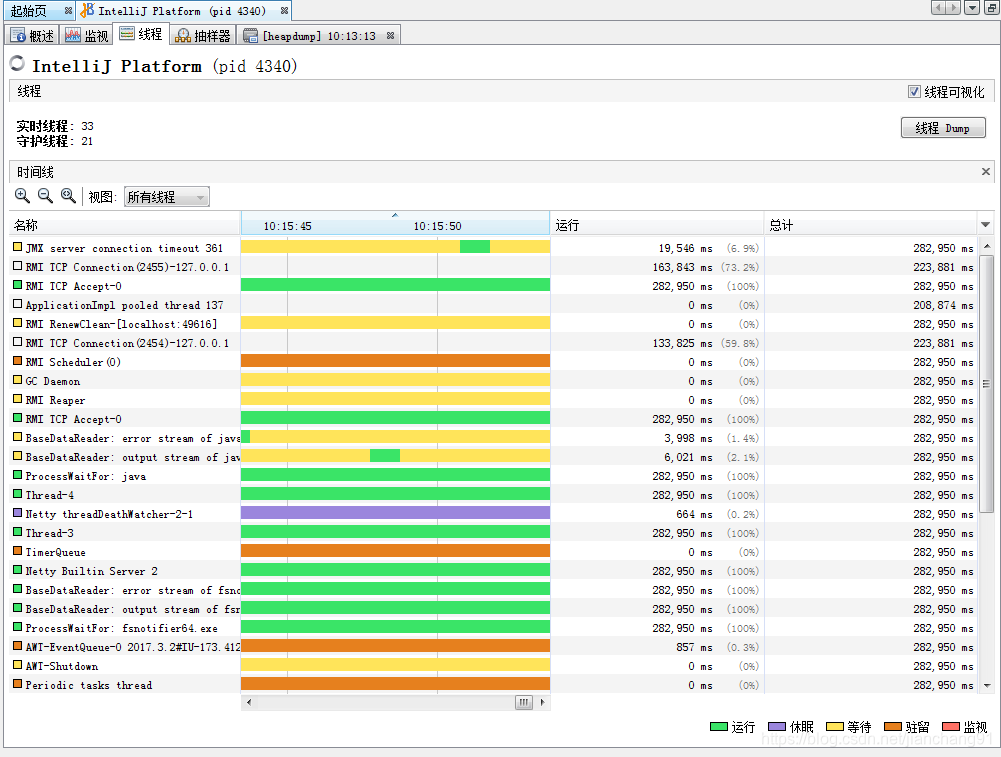Viewport: 1001px width, 757px height.
Task: Sort by the 总计 column header
Action: click(x=870, y=225)
